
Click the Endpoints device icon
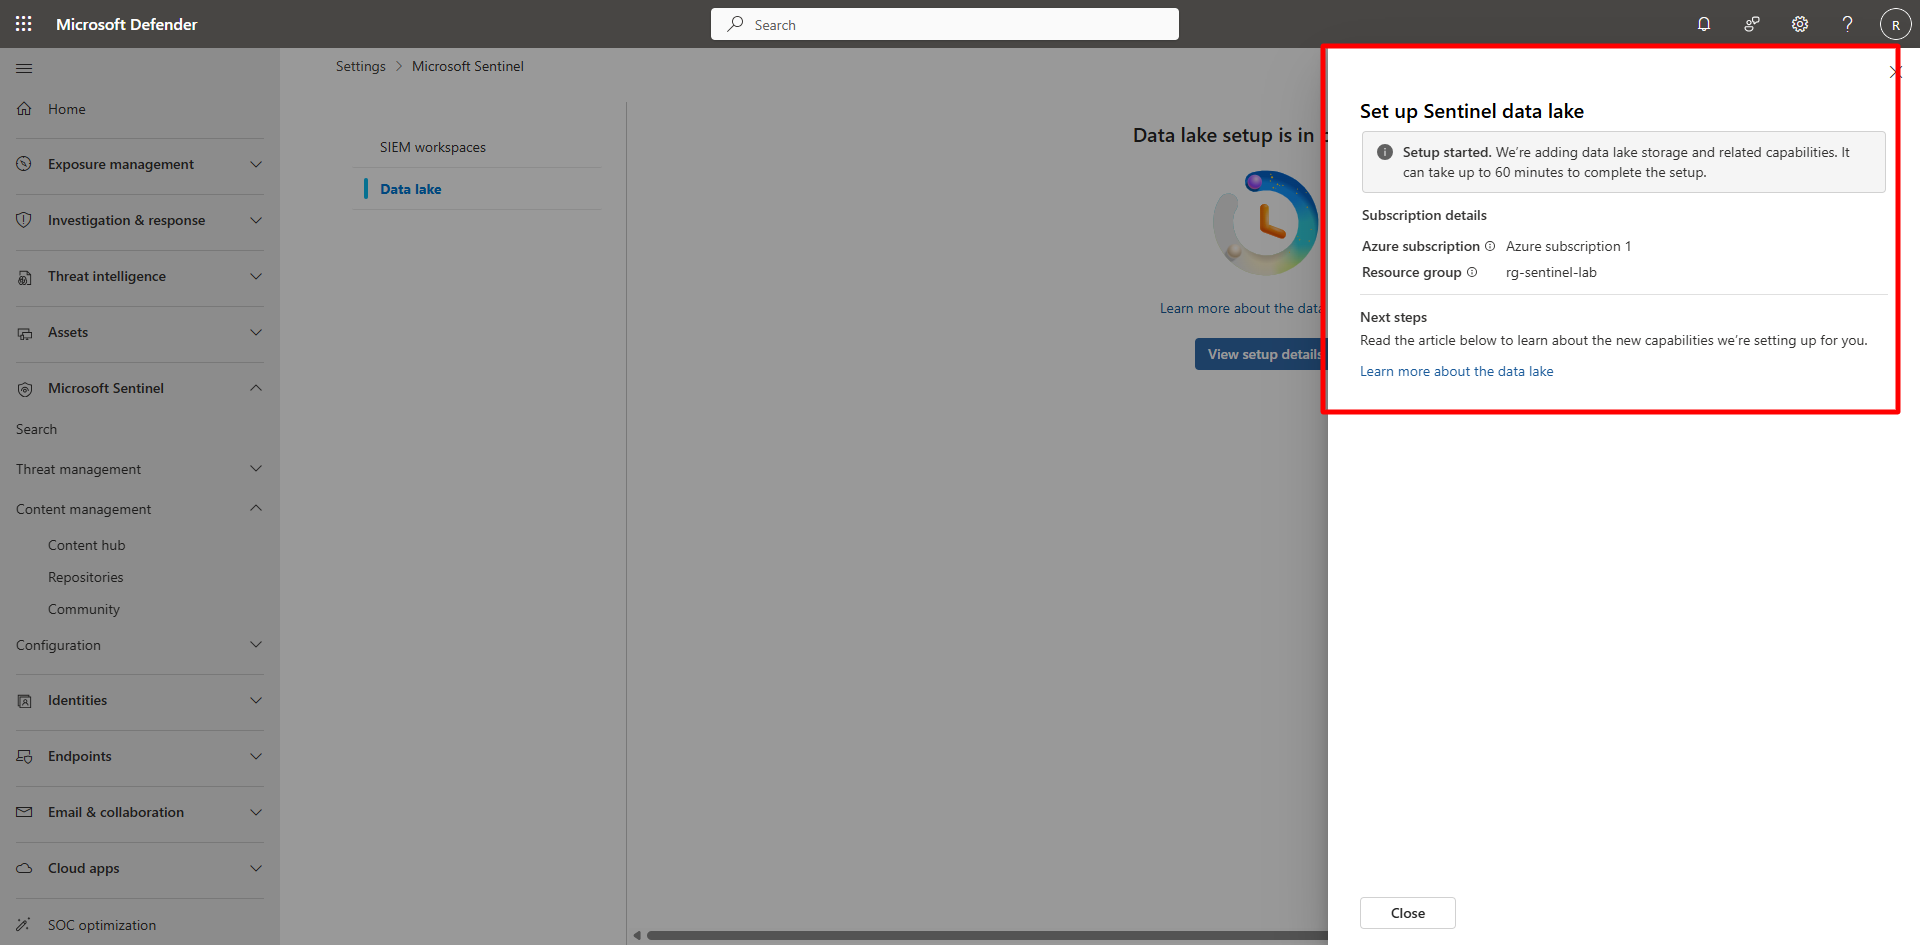click(24, 757)
